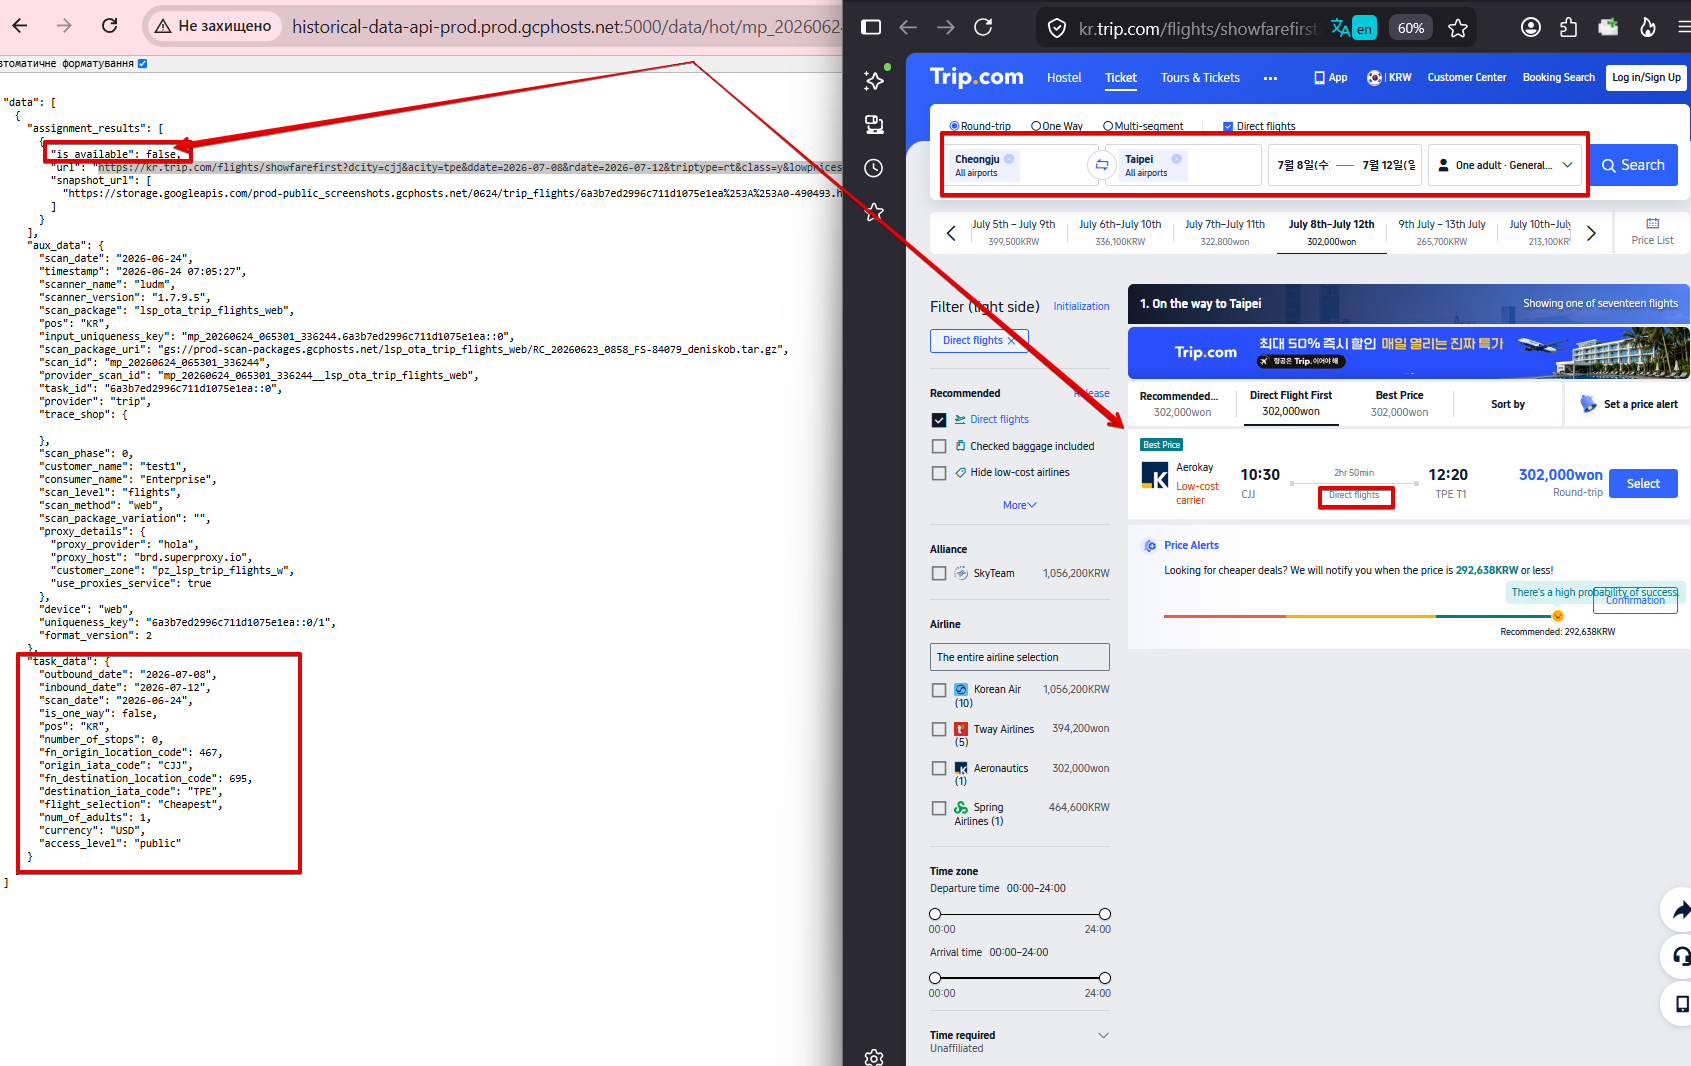This screenshot has width=1691, height=1066.
Task: Open the Tours & Tickets tab
Action: 1200,78
